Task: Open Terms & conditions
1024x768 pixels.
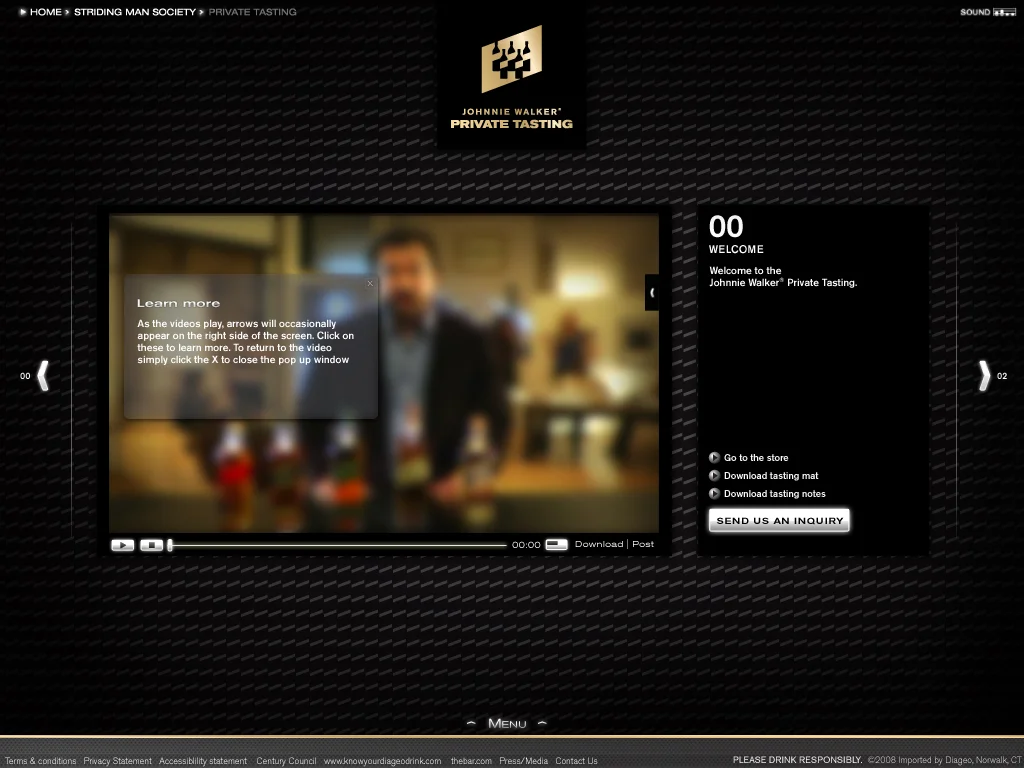Action: click(x=40, y=761)
